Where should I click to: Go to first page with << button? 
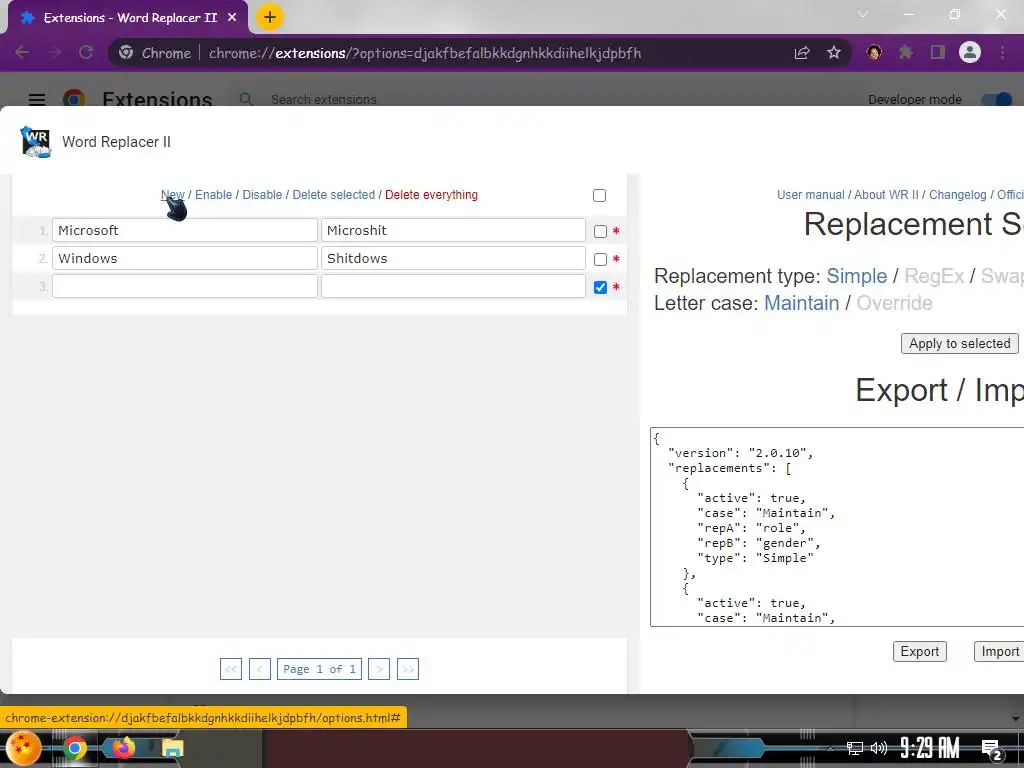coord(231,669)
